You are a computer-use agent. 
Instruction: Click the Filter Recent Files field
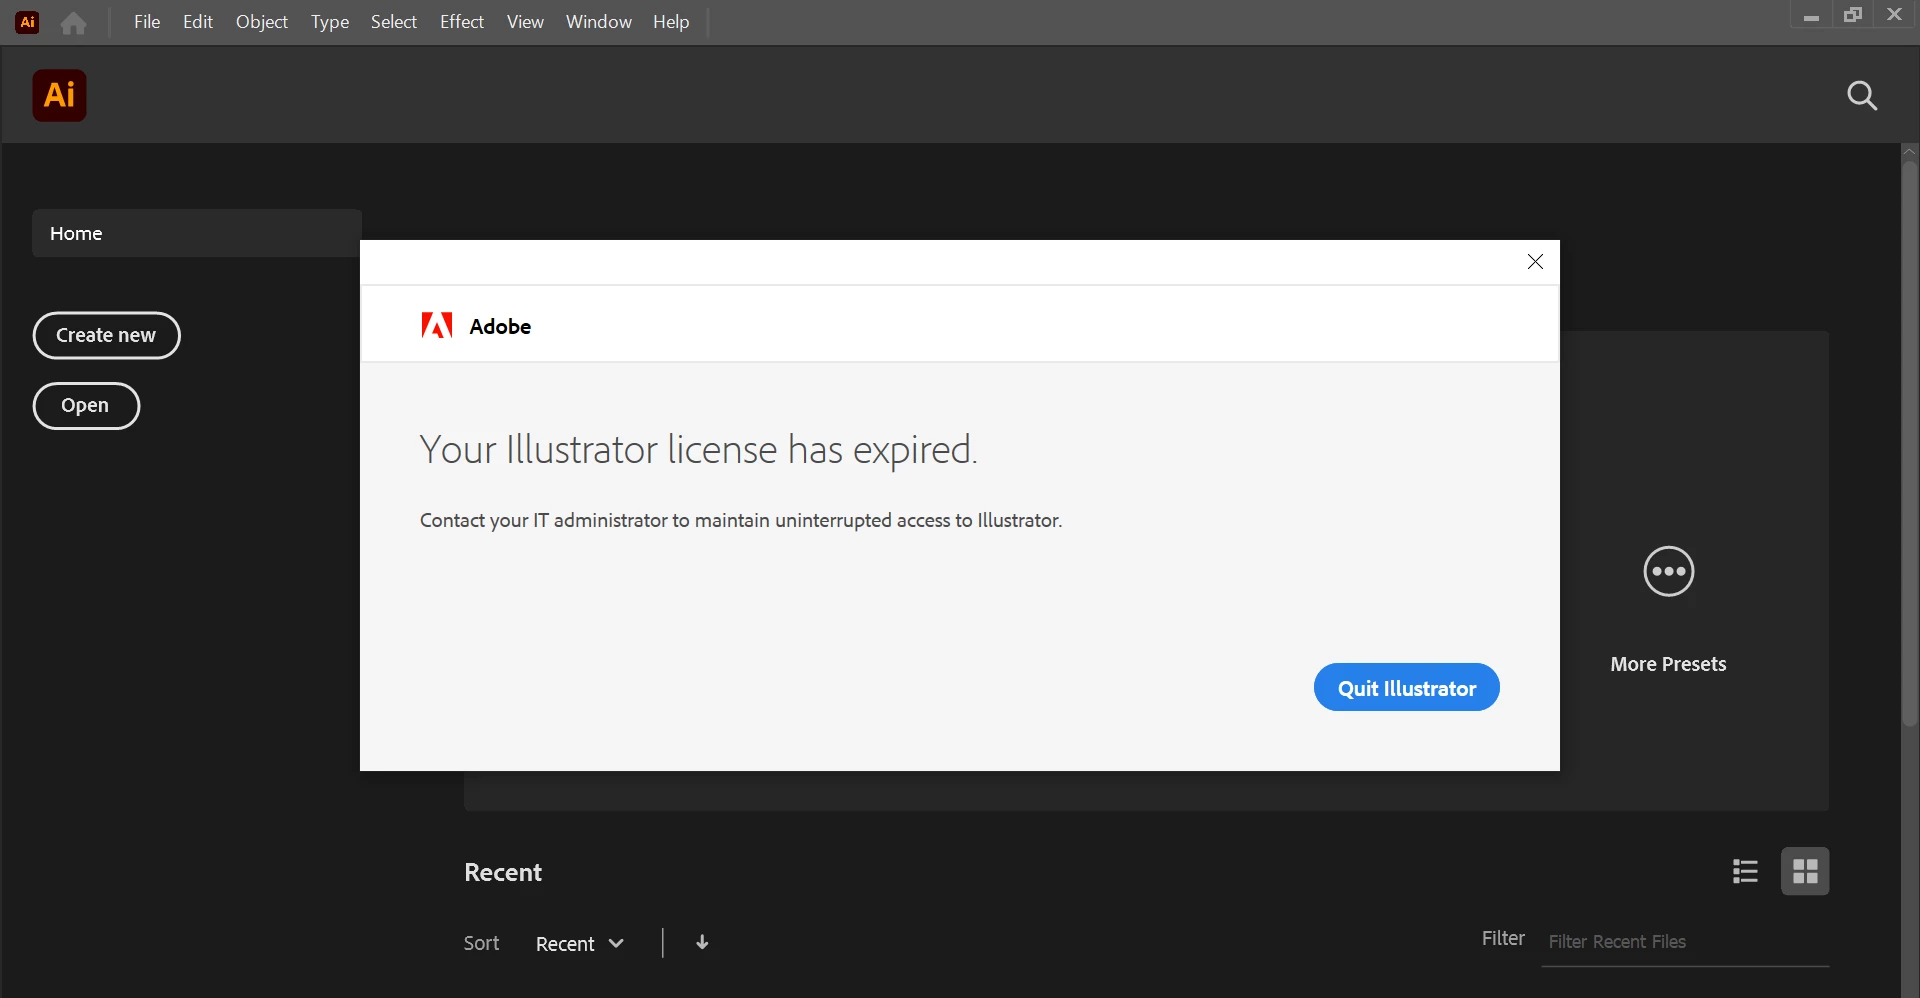point(1685,942)
